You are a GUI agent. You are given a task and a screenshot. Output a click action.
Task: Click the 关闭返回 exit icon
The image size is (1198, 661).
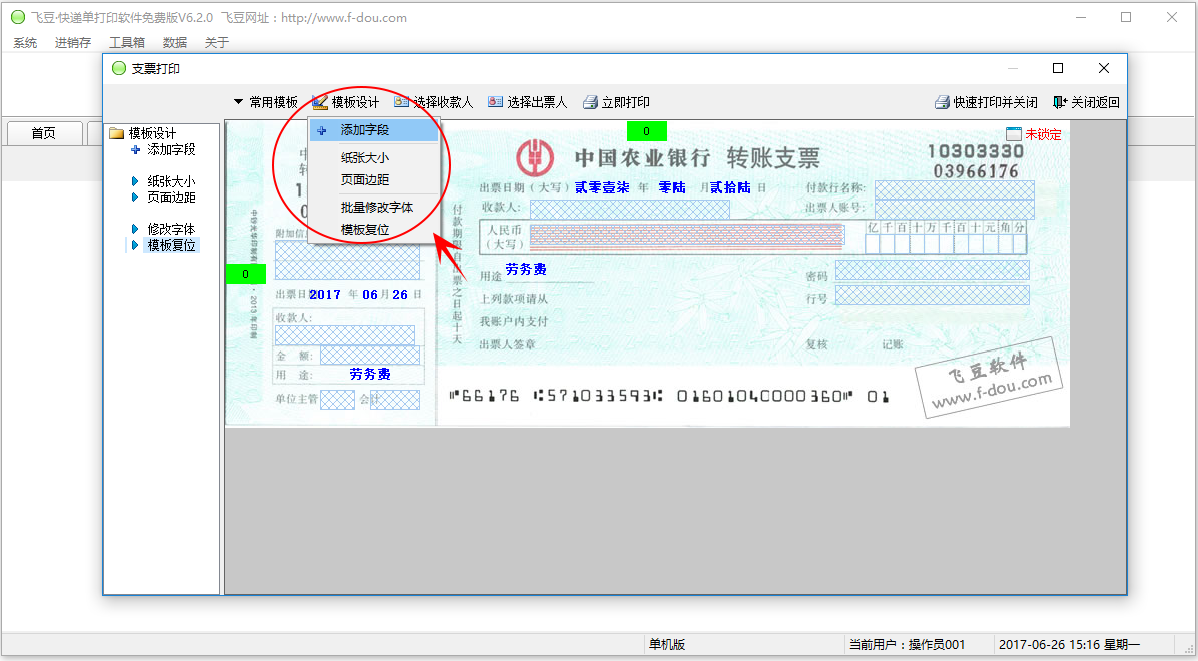pyautogui.click(x=1060, y=102)
